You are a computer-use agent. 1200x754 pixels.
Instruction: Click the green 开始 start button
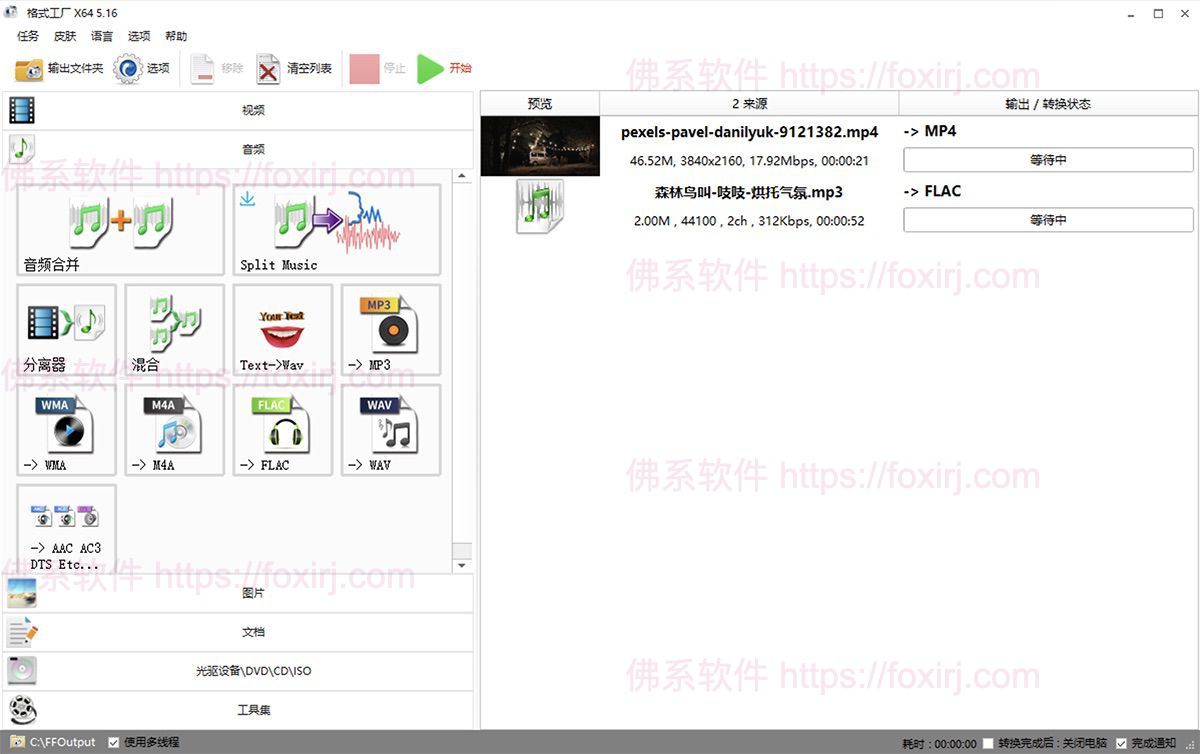444,68
